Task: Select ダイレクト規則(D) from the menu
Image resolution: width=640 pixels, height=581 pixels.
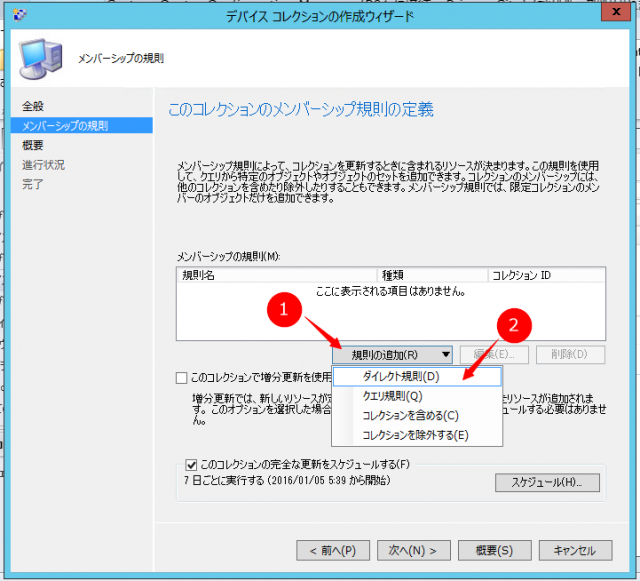Action: [400, 377]
